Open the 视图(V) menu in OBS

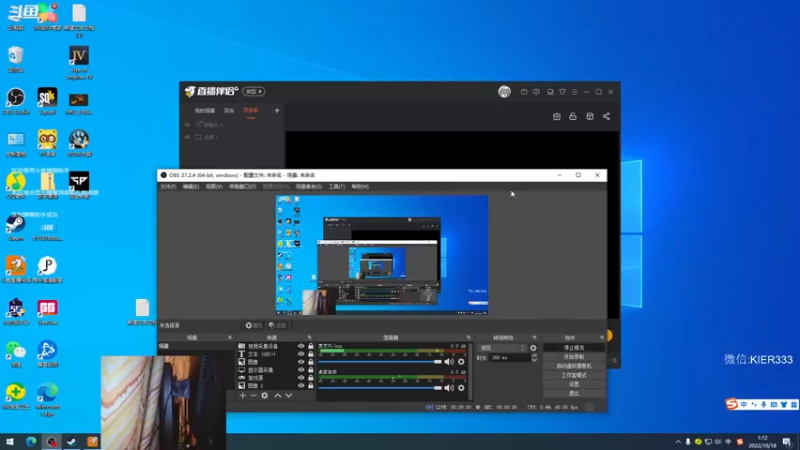coord(214,187)
